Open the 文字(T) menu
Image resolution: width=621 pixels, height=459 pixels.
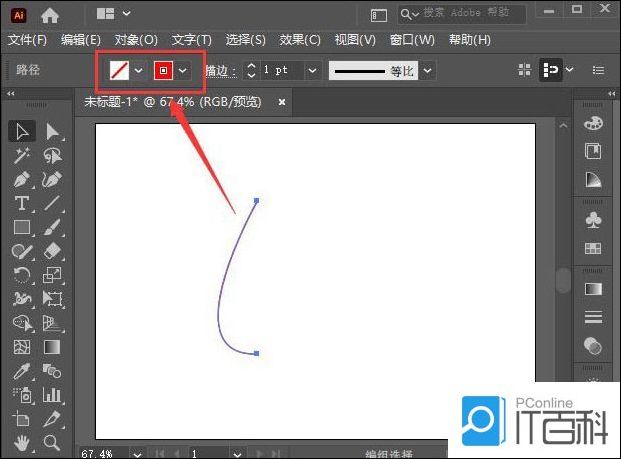click(191, 40)
